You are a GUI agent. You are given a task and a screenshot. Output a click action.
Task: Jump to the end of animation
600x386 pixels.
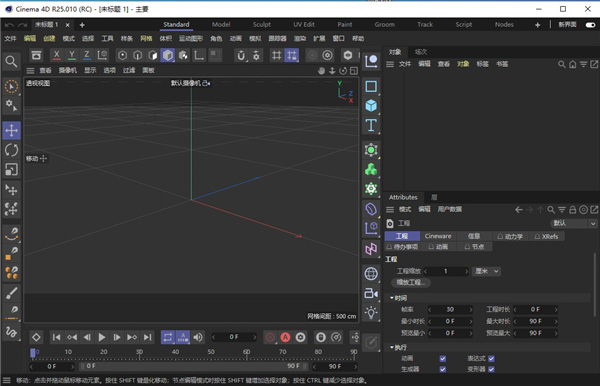(x=147, y=337)
